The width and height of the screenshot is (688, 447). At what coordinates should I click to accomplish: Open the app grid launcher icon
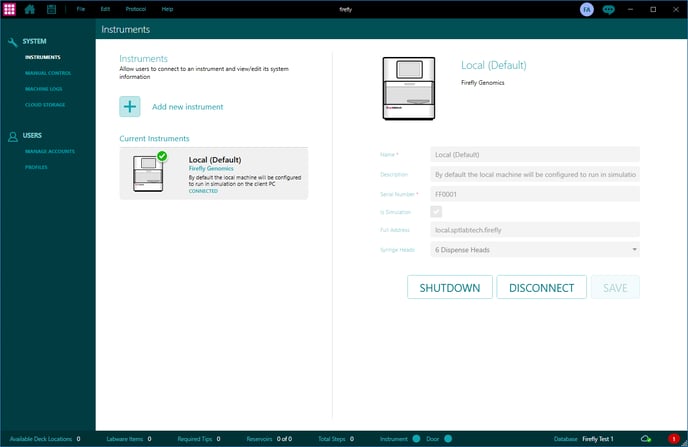tap(9, 9)
